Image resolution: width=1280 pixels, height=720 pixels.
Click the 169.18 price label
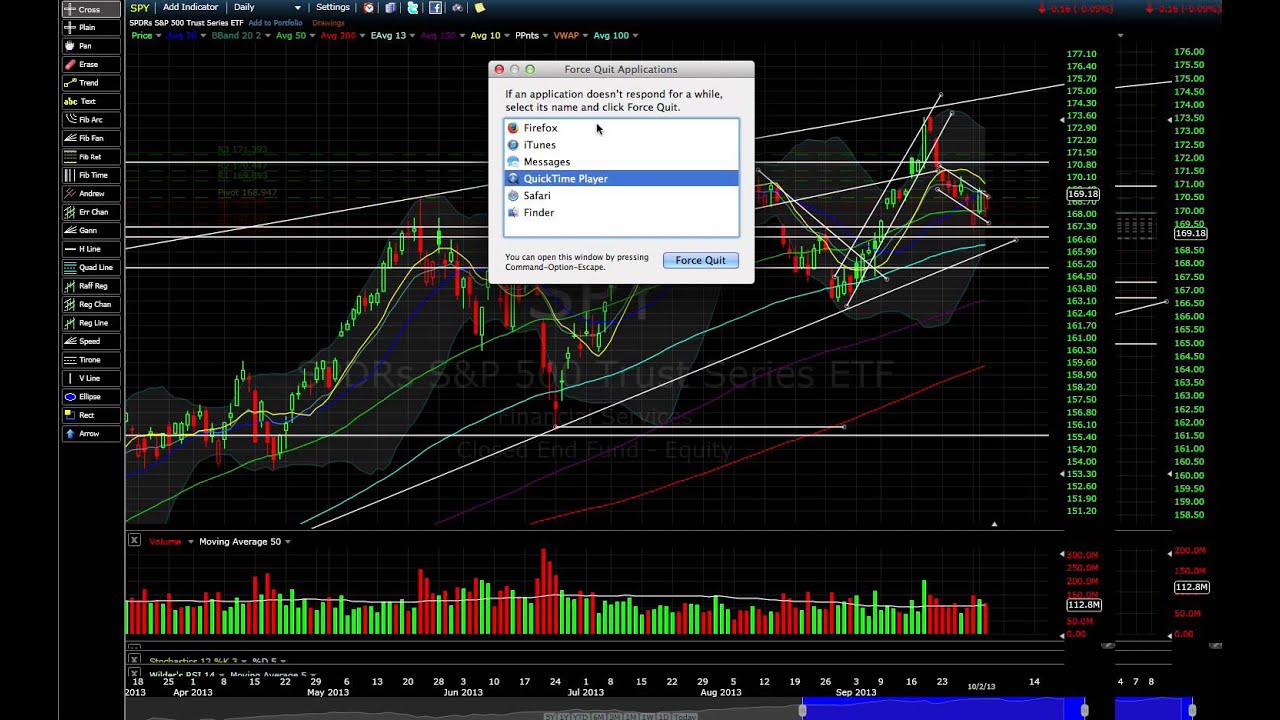(x=1084, y=194)
